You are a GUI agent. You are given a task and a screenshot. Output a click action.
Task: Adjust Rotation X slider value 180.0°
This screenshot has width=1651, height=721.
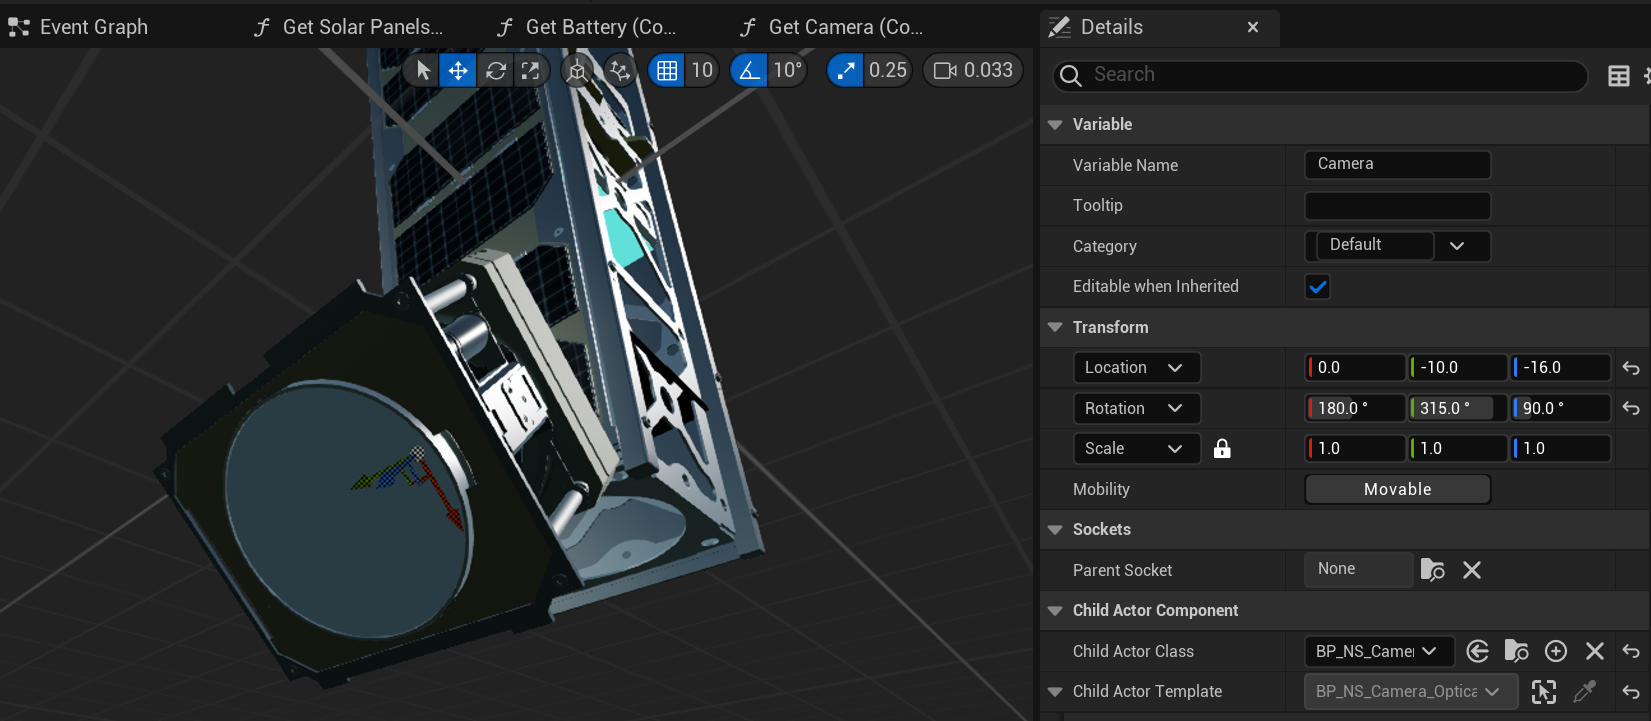coord(1355,408)
